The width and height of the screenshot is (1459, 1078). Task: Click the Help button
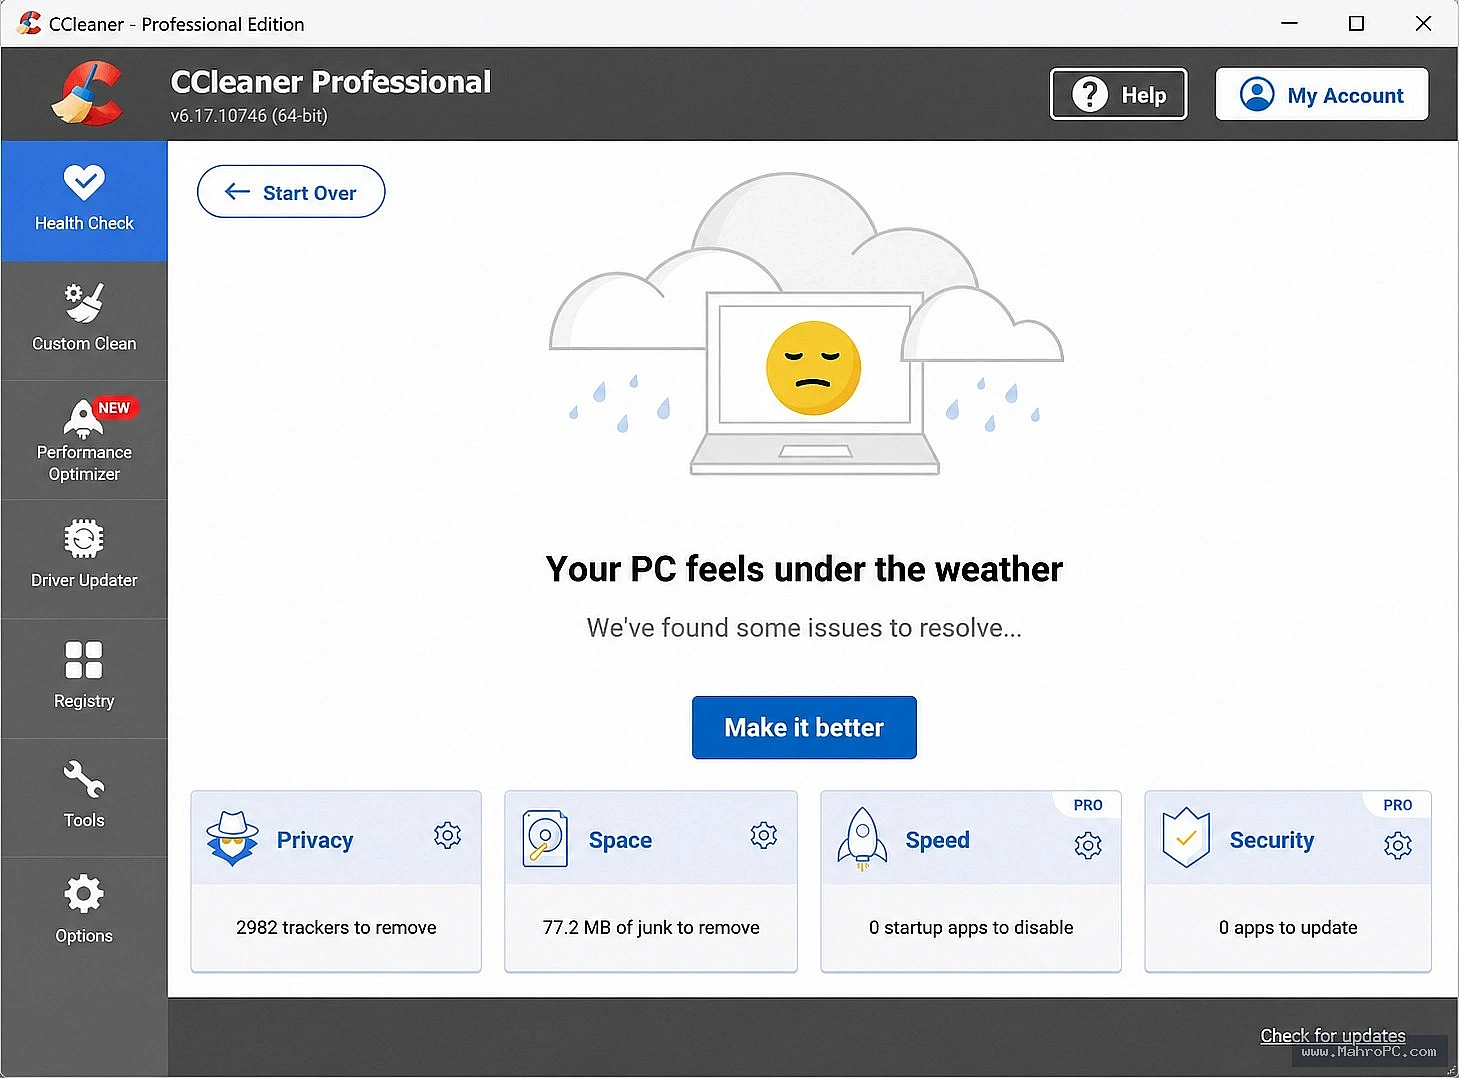tap(1119, 94)
